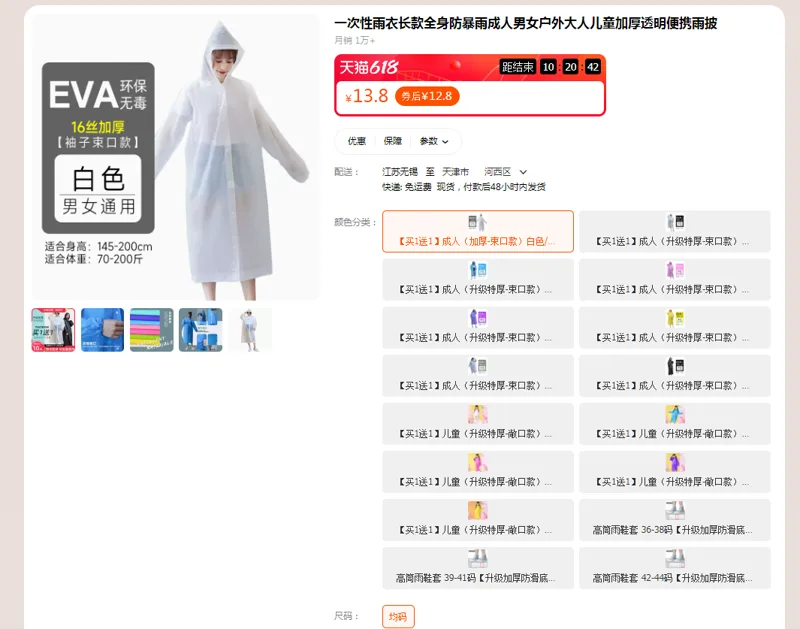Open the 河西区 delivery location chevron
Viewport: 800px width, 629px height.
(x=523, y=172)
